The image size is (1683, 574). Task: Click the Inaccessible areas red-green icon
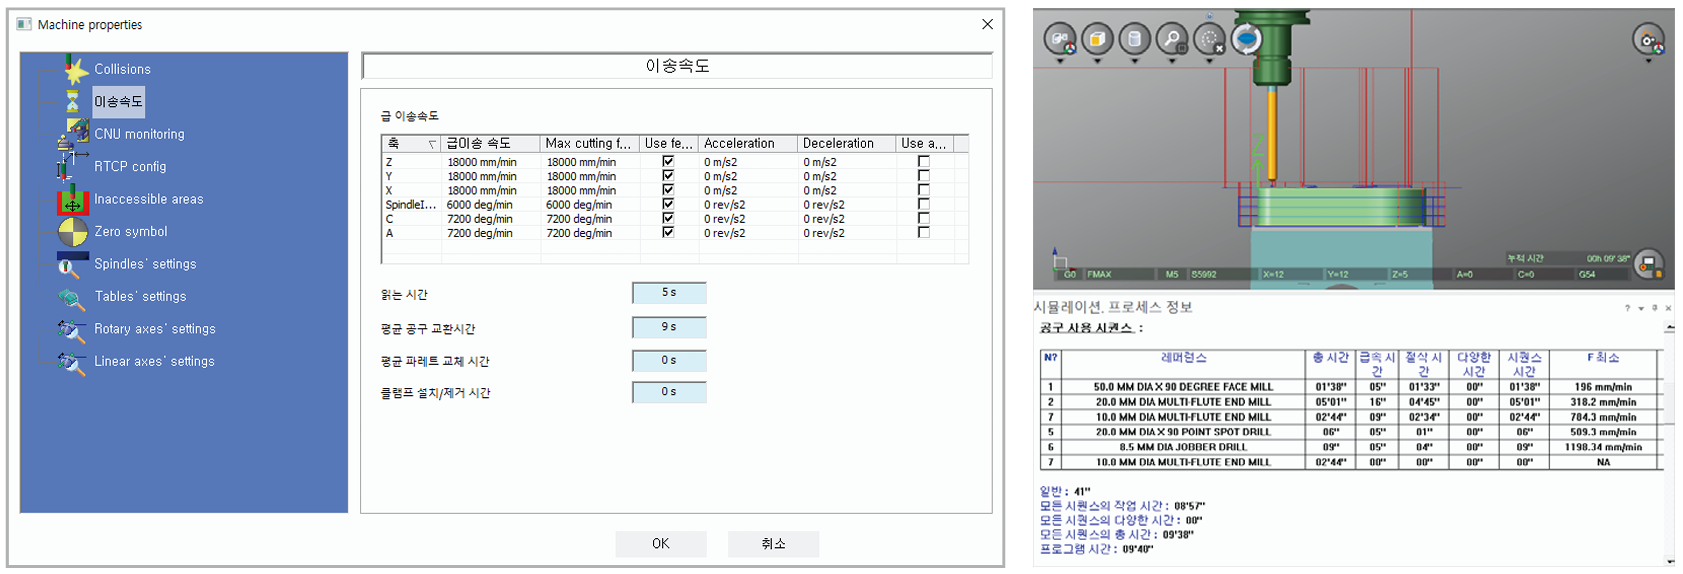click(x=72, y=199)
